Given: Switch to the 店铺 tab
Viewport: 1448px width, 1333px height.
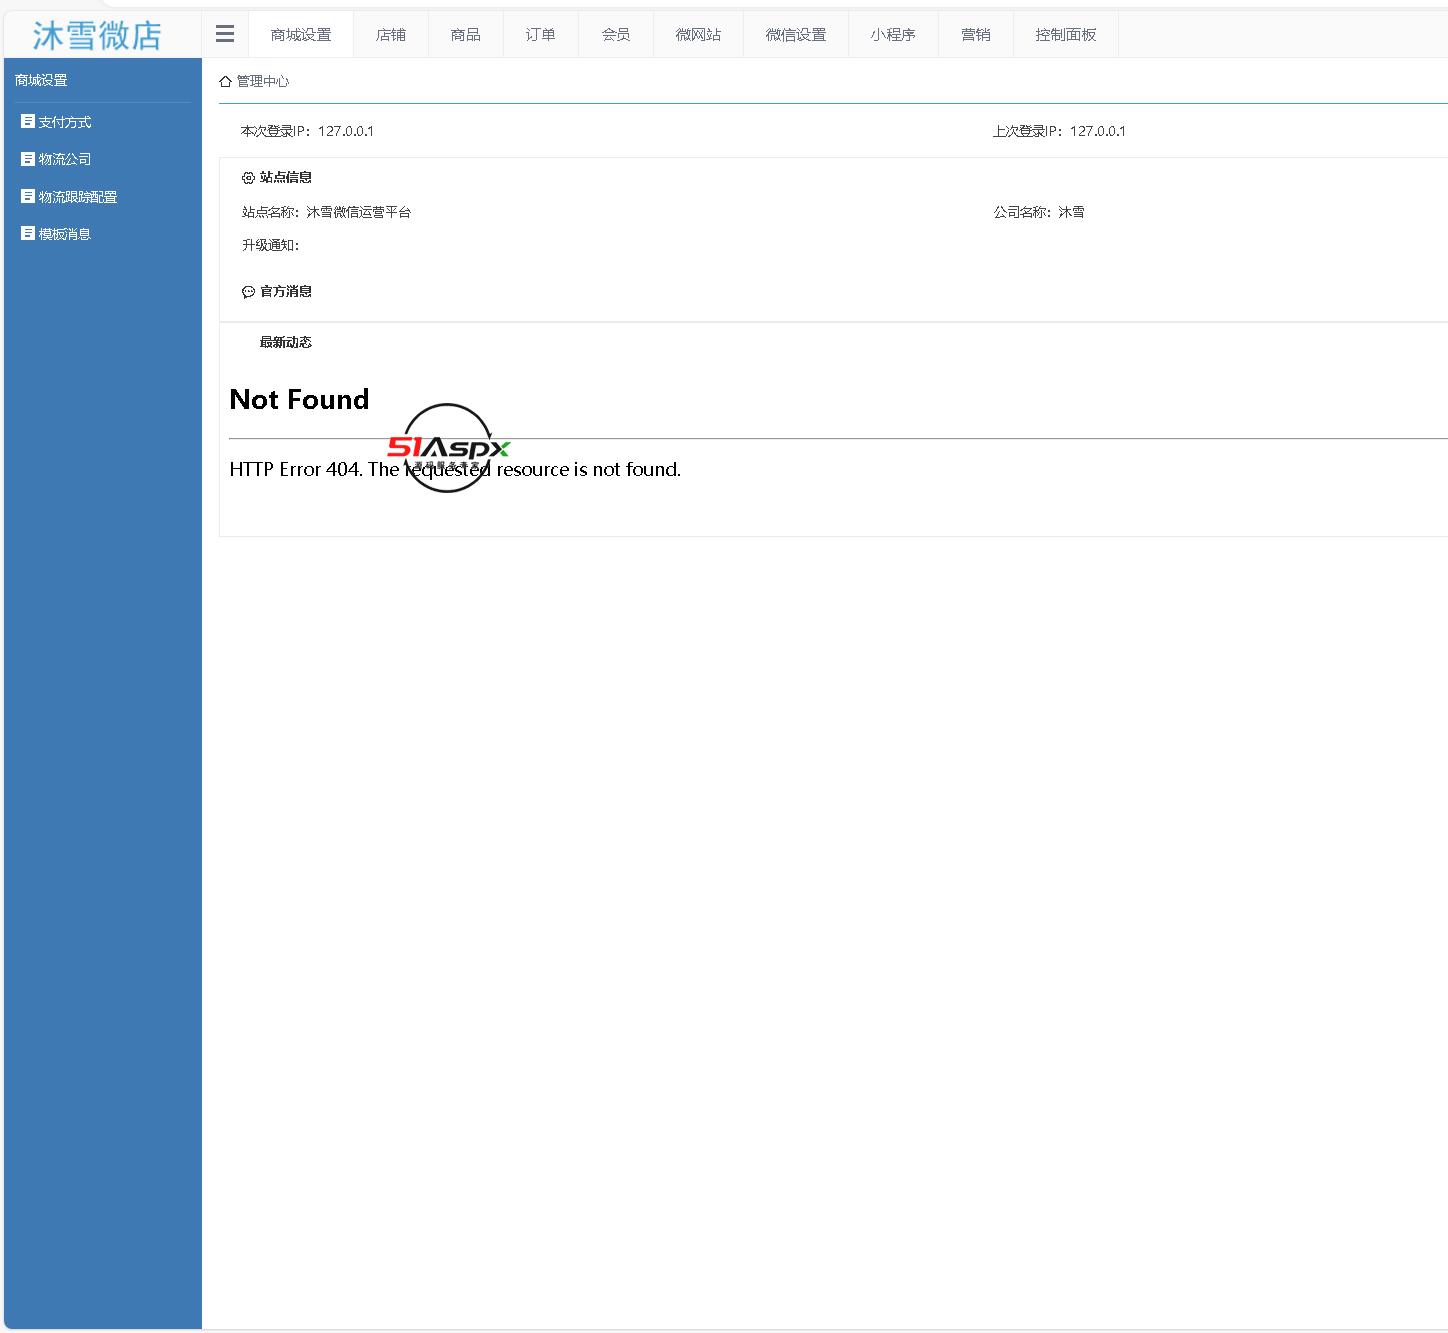Looking at the screenshot, I should [x=391, y=35].
